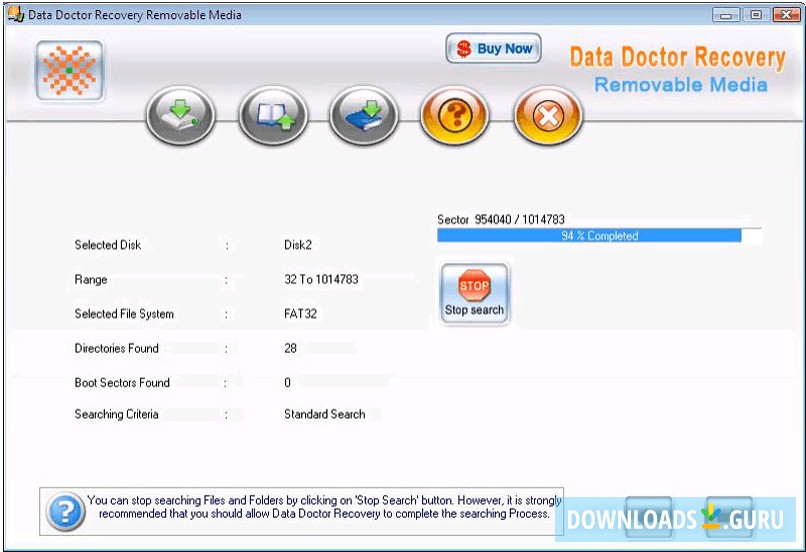The height and width of the screenshot is (552, 806).
Task: Click the Boot Sectors Found label
Action: [x=122, y=382]
